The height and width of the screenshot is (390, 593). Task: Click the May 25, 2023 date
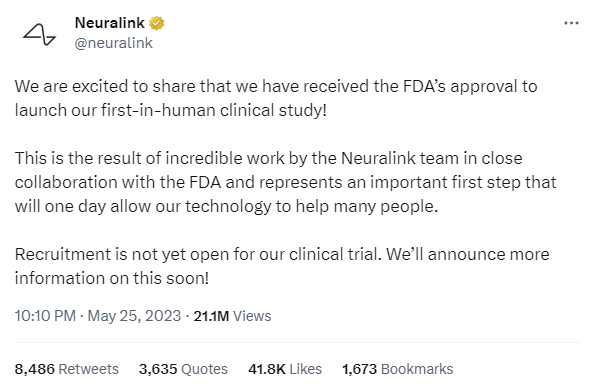tap(134, 316)
